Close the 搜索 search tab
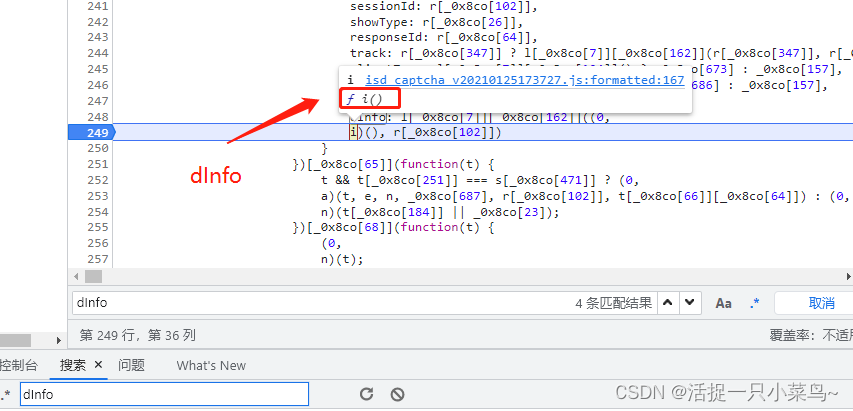Screen dimensions: 853x411 (99, 365)
